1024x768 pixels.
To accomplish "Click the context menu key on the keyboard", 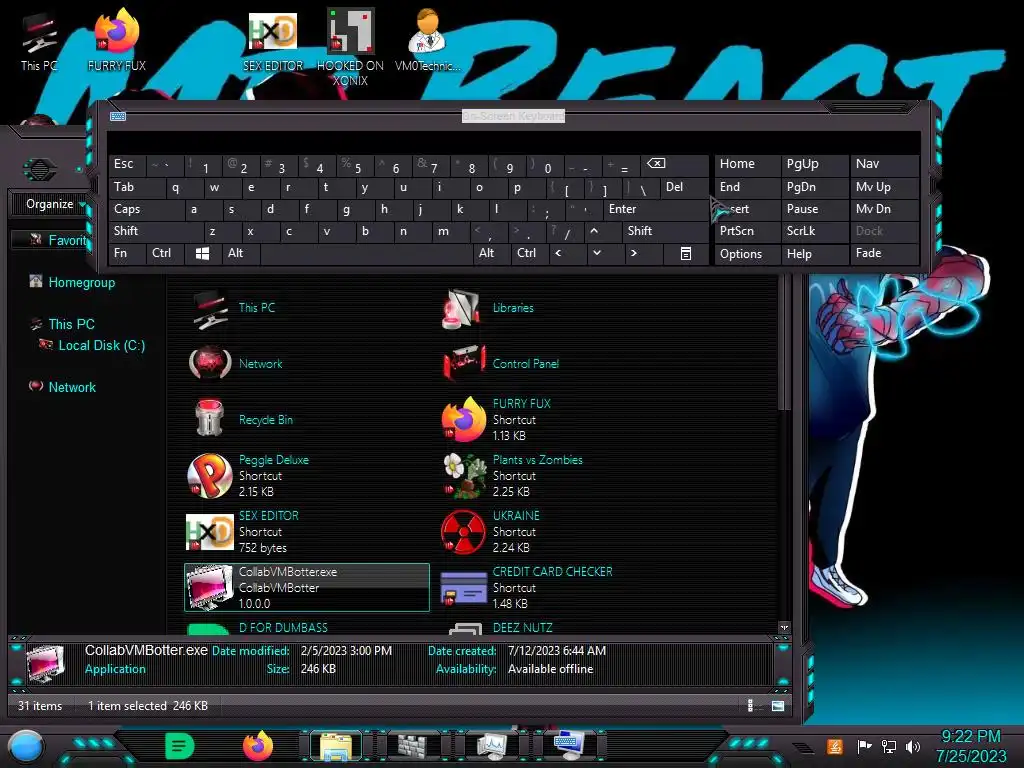I will [x=686, y=253].
